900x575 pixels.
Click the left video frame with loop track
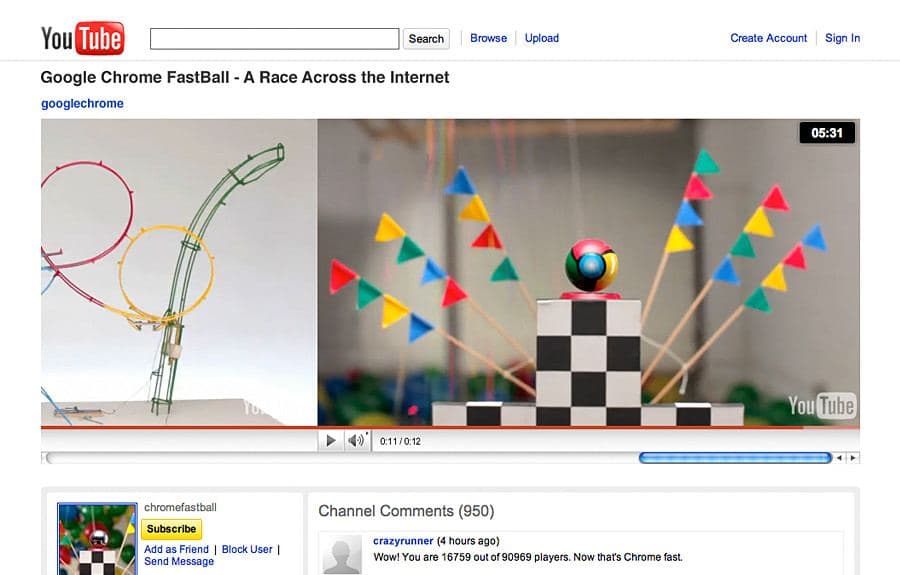(179, 273)
